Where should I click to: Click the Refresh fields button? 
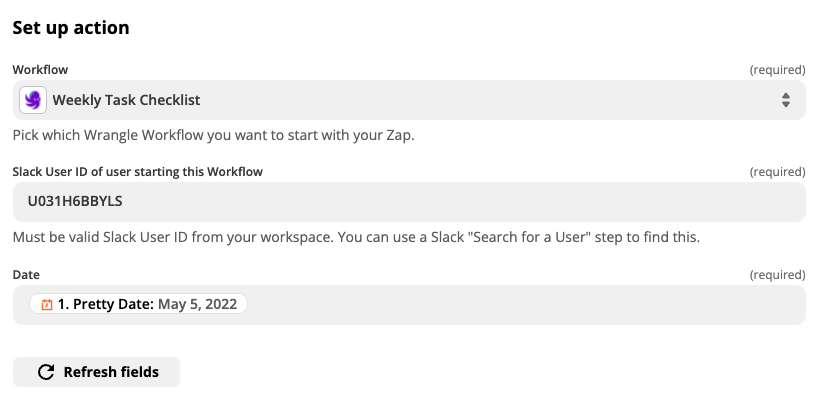pos(96,372)
